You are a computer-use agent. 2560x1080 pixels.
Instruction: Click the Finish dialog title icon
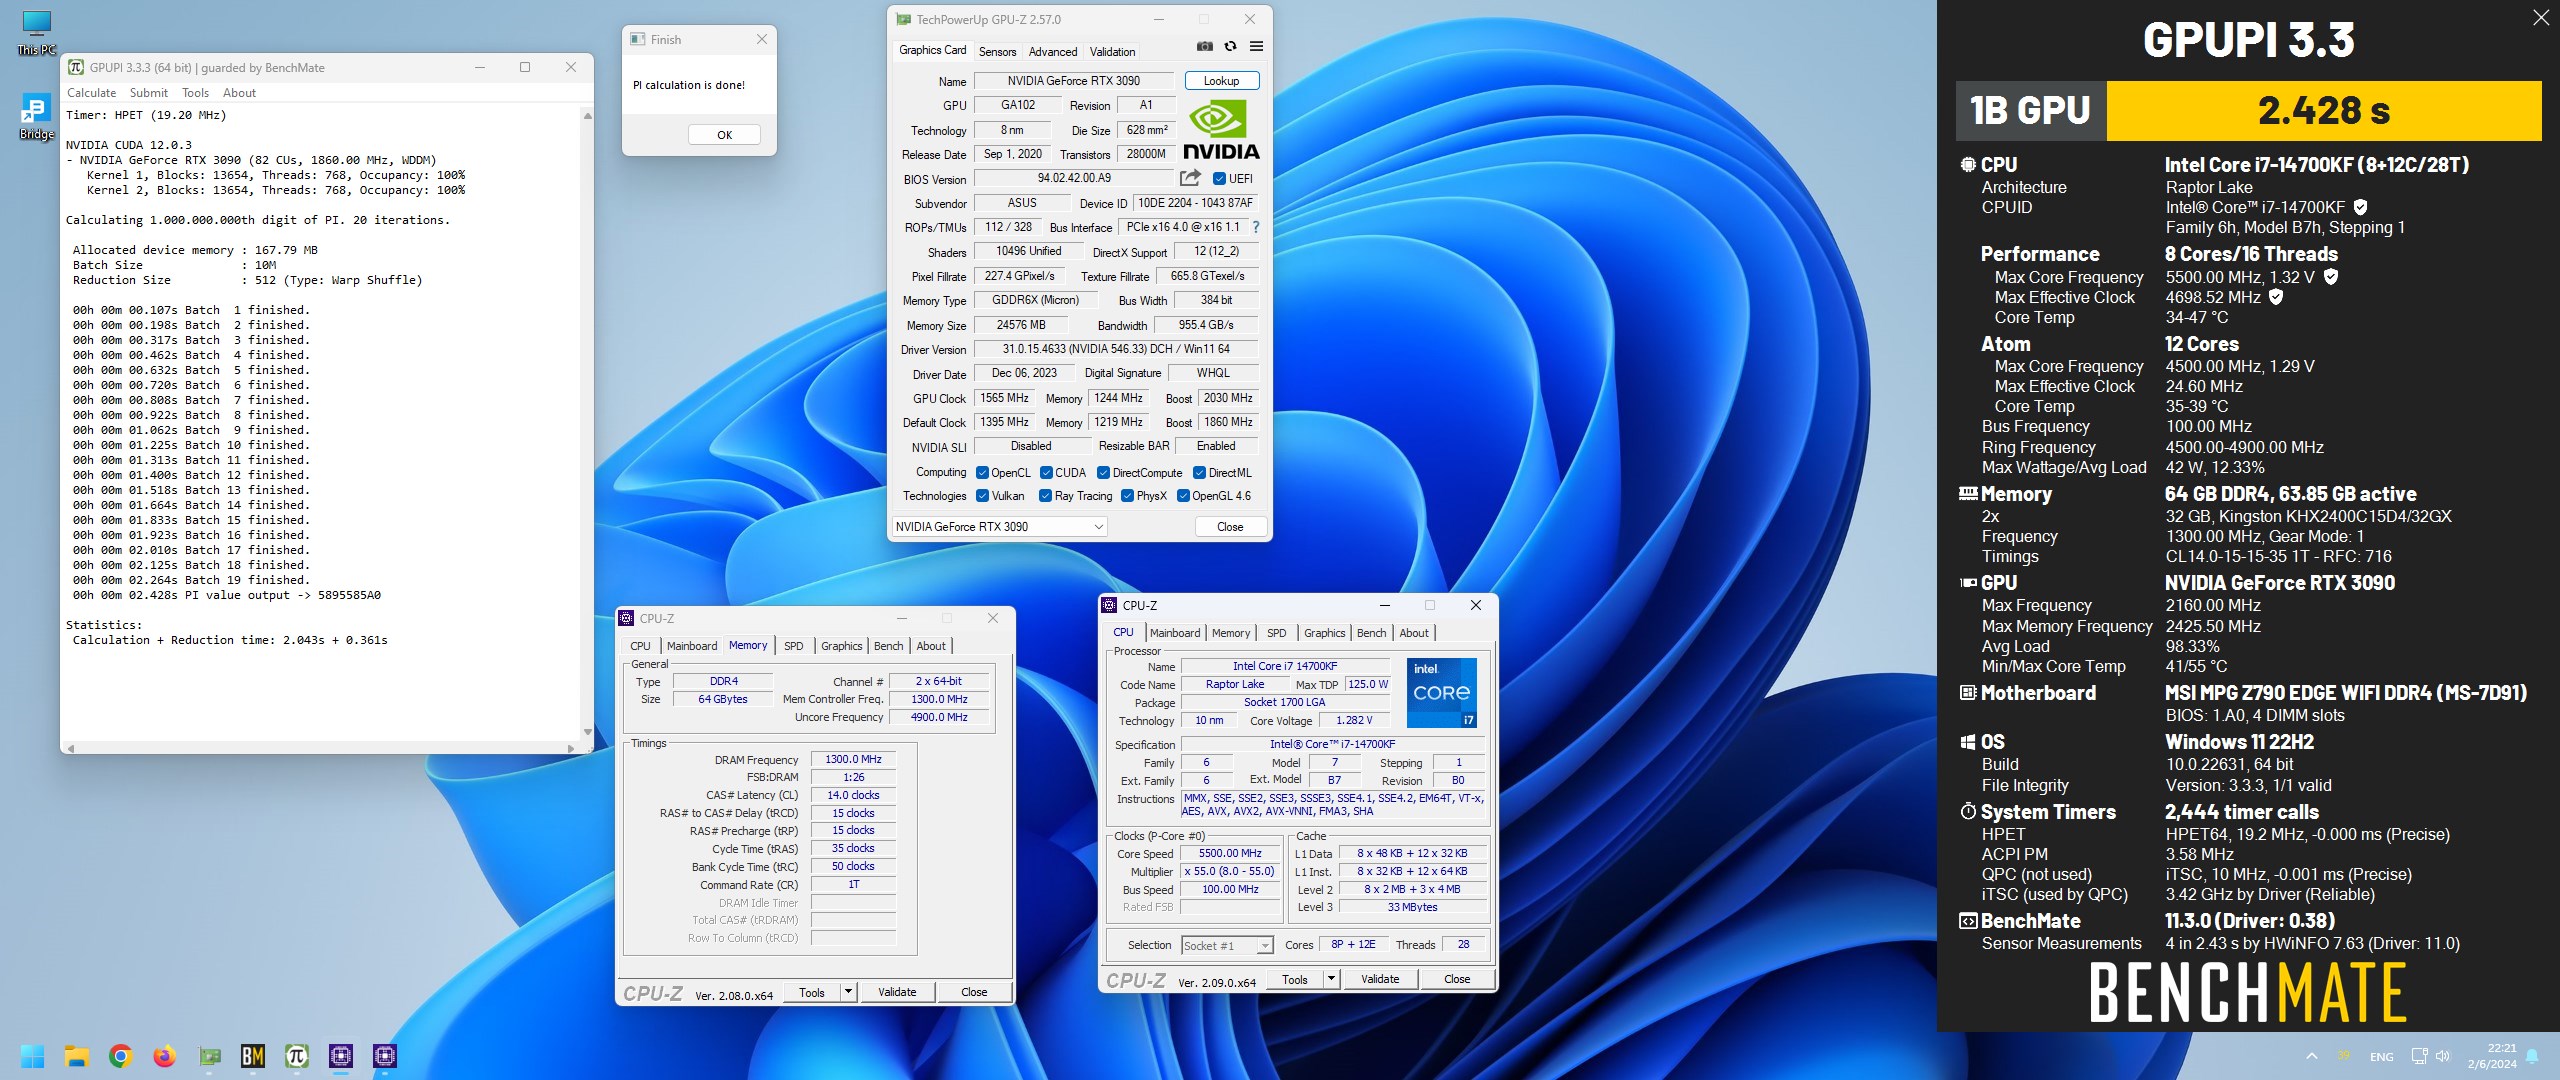click(638, 39)
